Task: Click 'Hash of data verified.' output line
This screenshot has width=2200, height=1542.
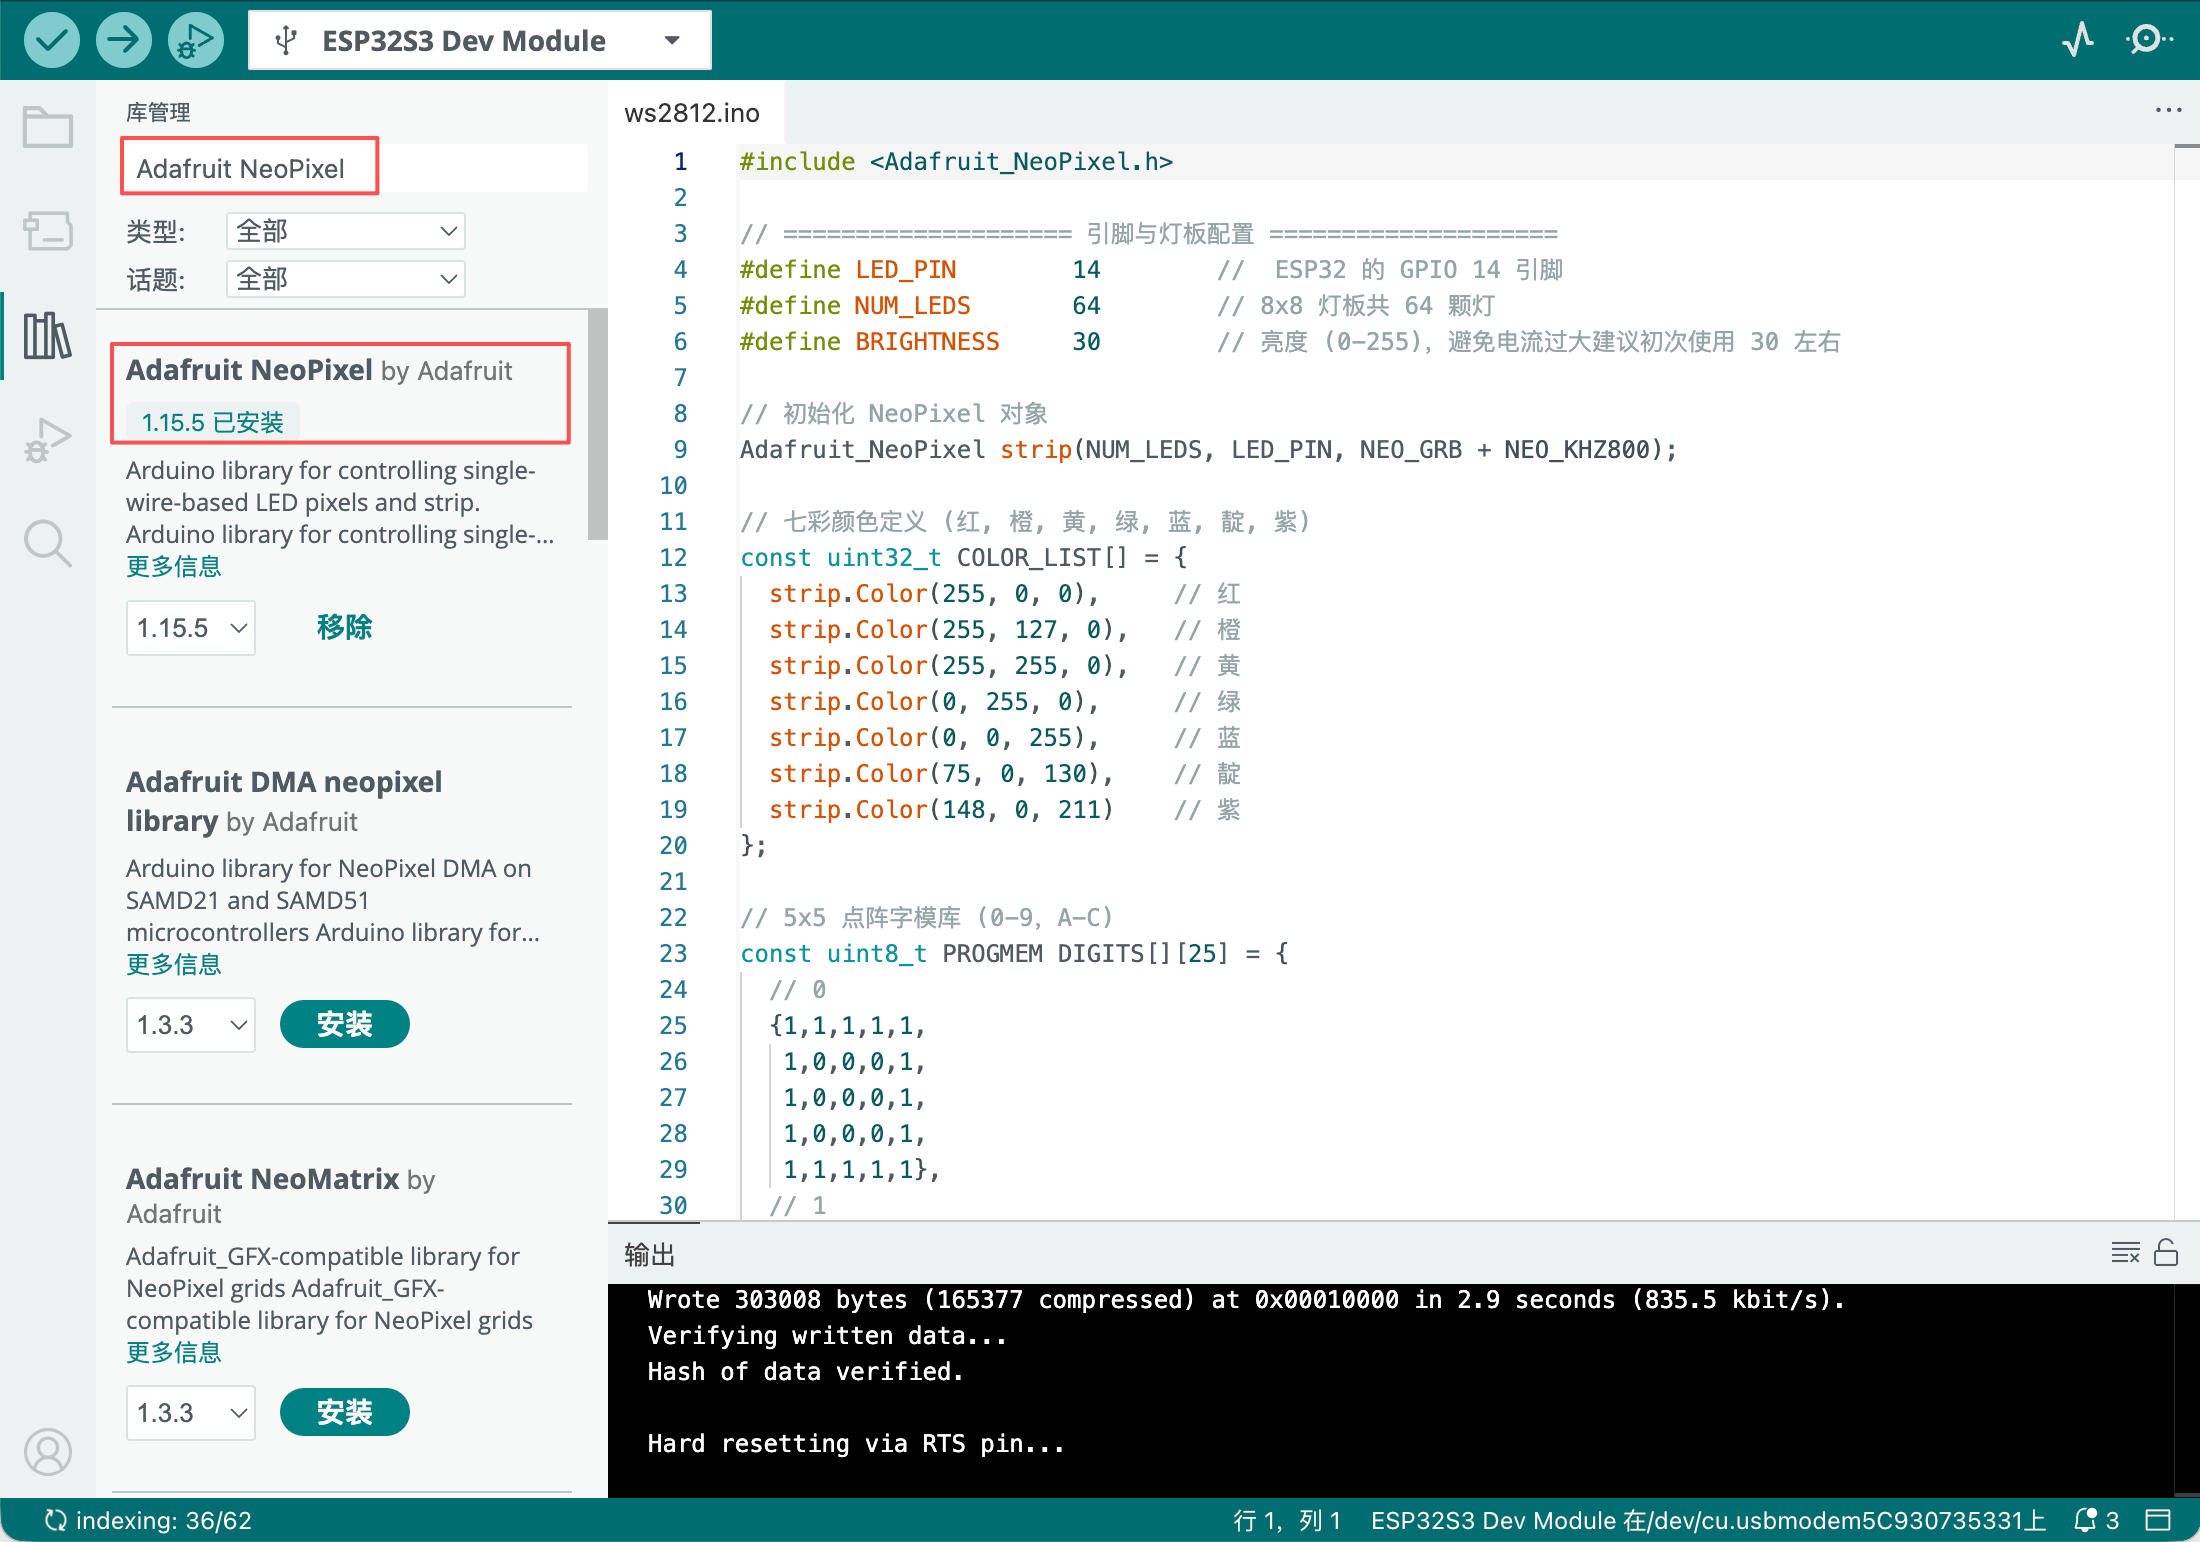Action: (x=805, y=1372)
